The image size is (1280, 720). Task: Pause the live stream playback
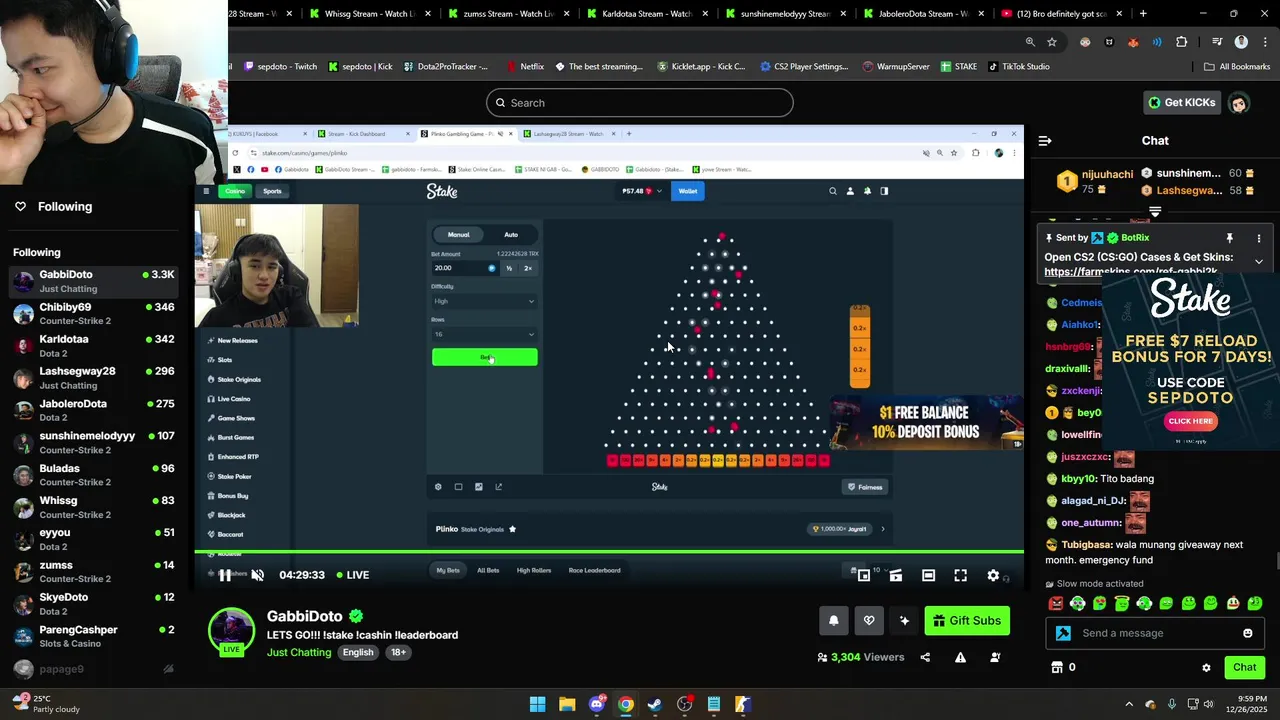click(x=225, y=575)
